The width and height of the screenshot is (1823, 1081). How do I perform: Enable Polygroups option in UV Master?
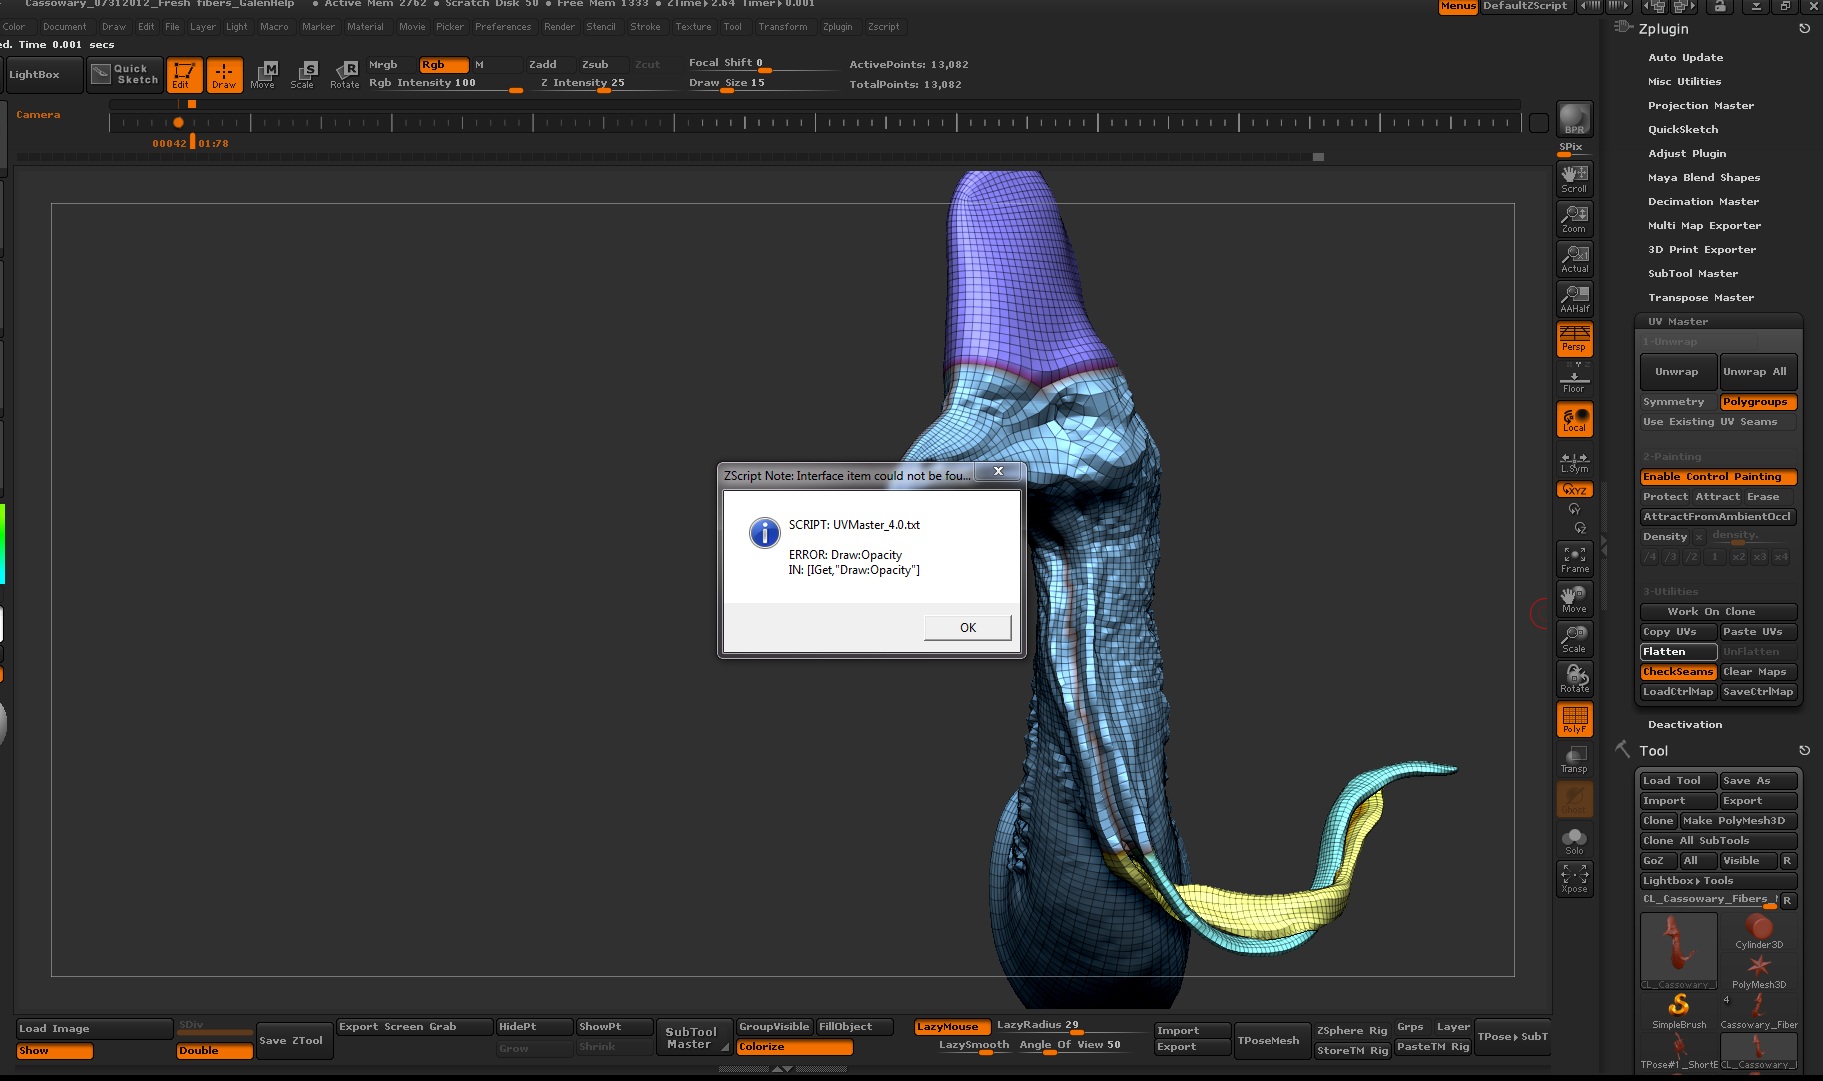click(x=1758, y=402)
